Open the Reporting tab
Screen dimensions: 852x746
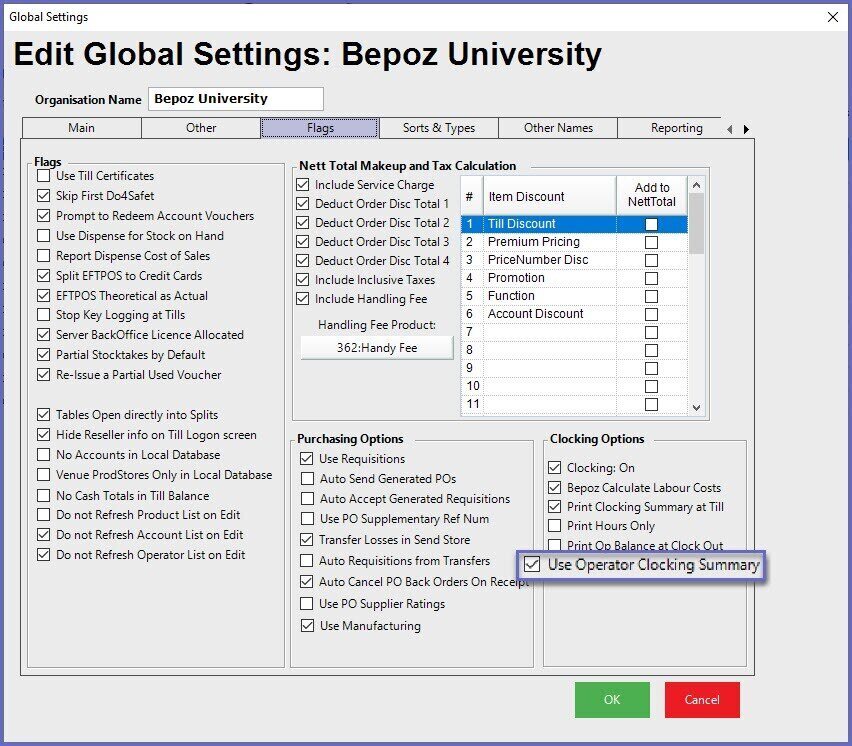[x=676, y=128]
